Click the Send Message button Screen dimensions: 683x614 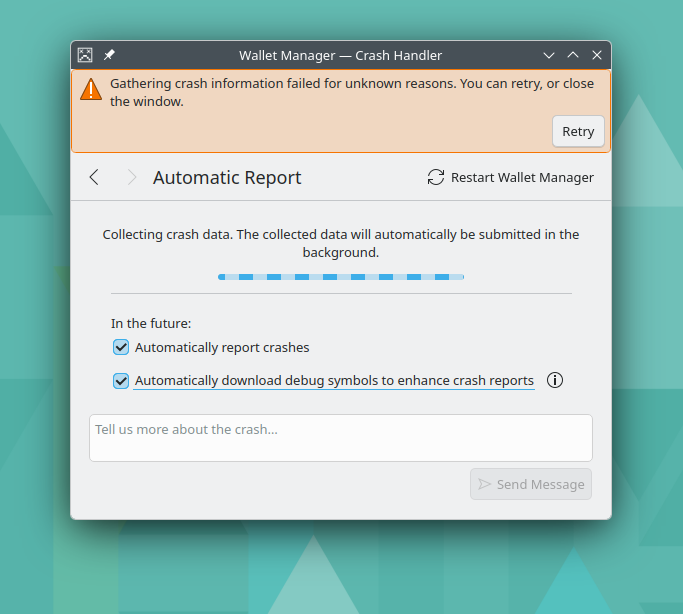click(531, 484)
